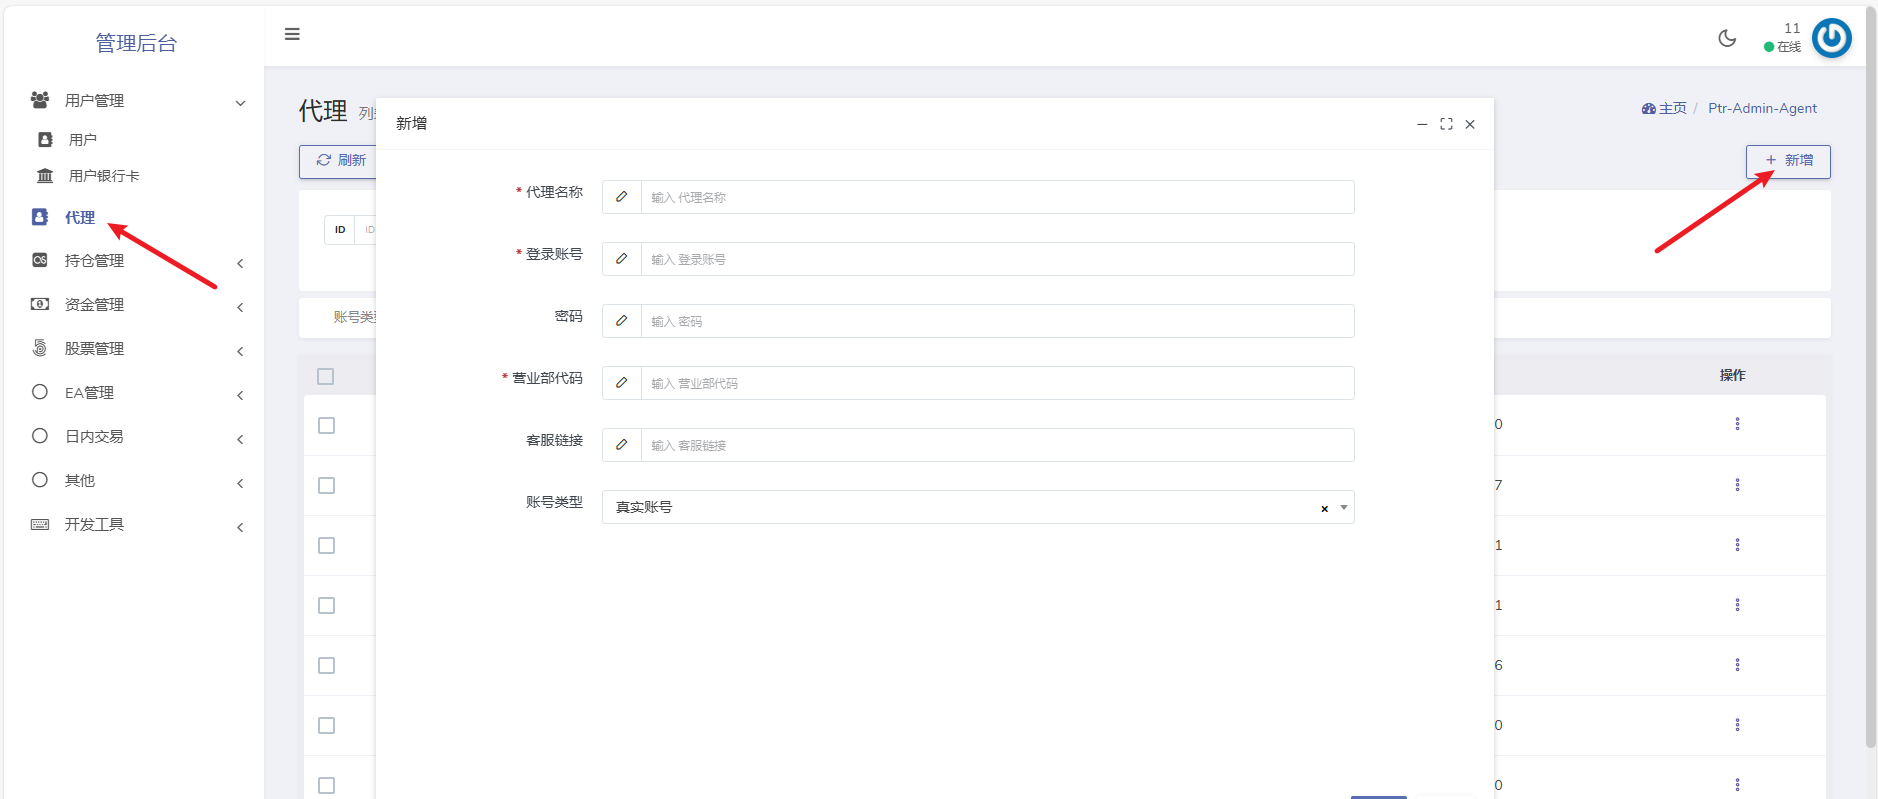This screenshot has width=1878, height=799.
Task: Tick the first table row checkbox
Action: (326, 425)
